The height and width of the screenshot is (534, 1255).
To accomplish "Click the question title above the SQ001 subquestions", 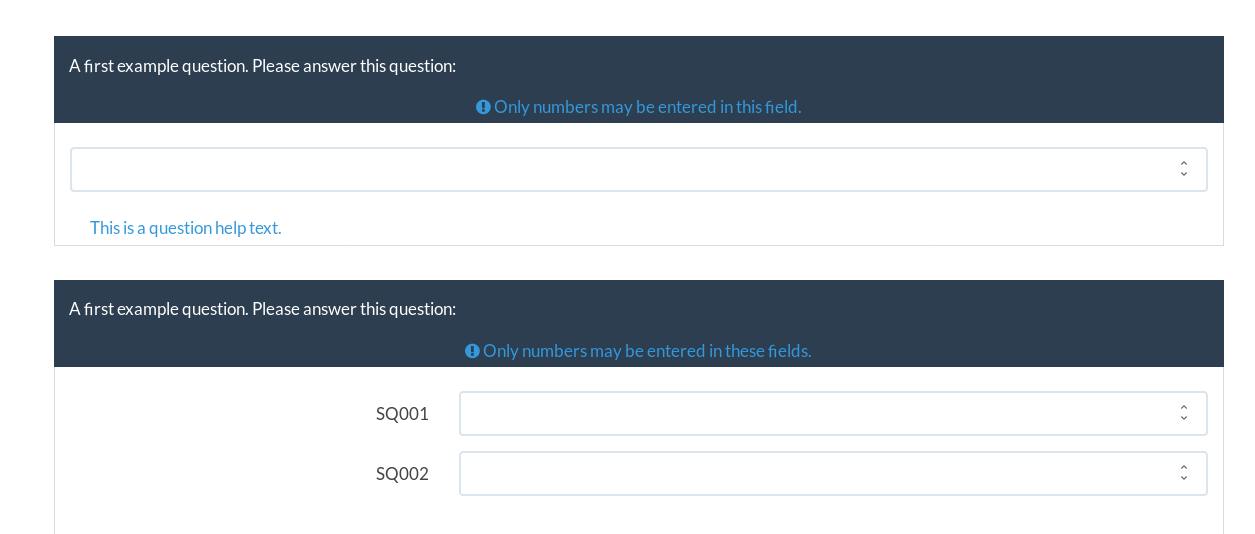I will pyautogui.click(x=262, y=309).
